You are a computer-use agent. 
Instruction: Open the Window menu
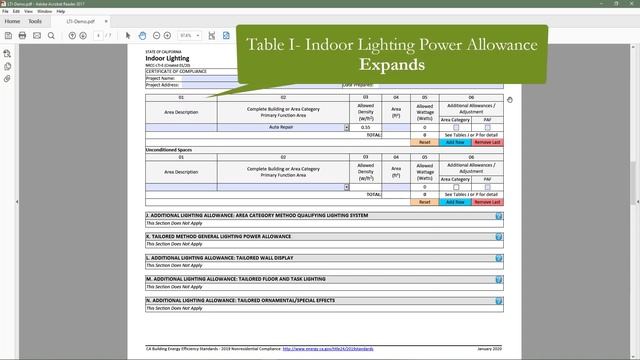[x=44, y=11]
